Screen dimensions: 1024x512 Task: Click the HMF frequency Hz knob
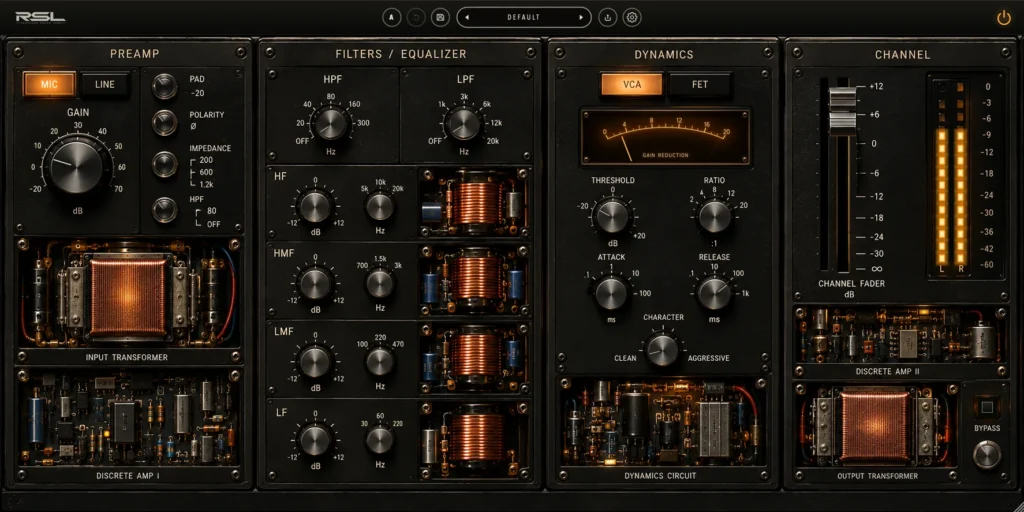(x=380, y=284)
